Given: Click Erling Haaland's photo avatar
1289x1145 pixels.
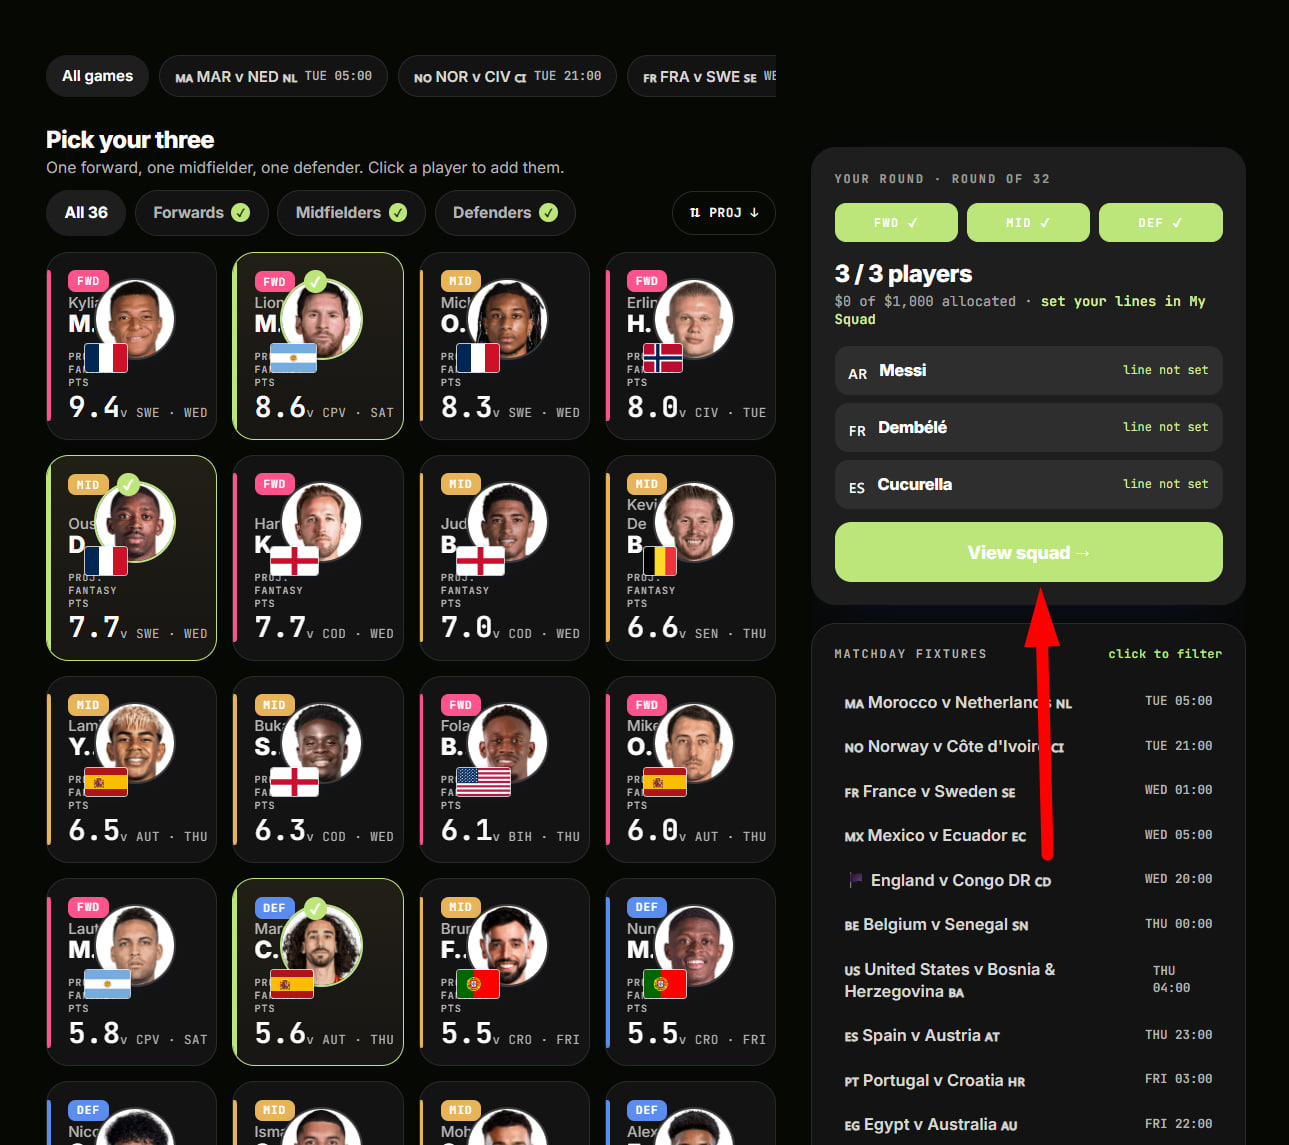Looking at the screenshot, I should tap(695, 319).
